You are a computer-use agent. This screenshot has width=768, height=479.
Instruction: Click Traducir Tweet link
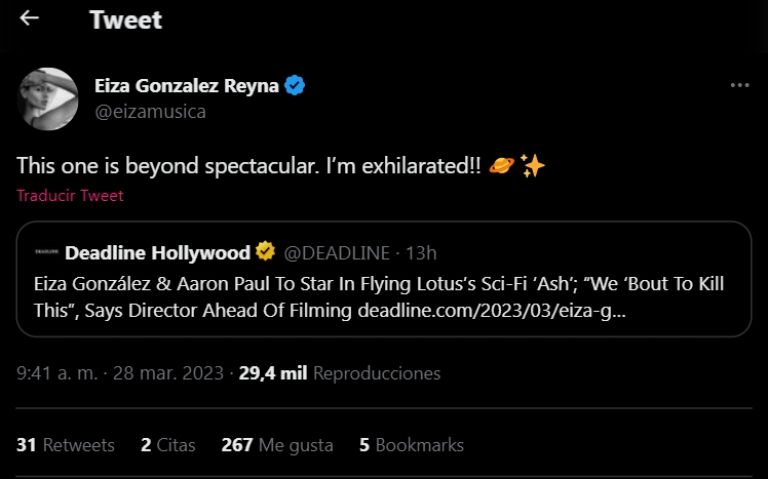point(70,196)
